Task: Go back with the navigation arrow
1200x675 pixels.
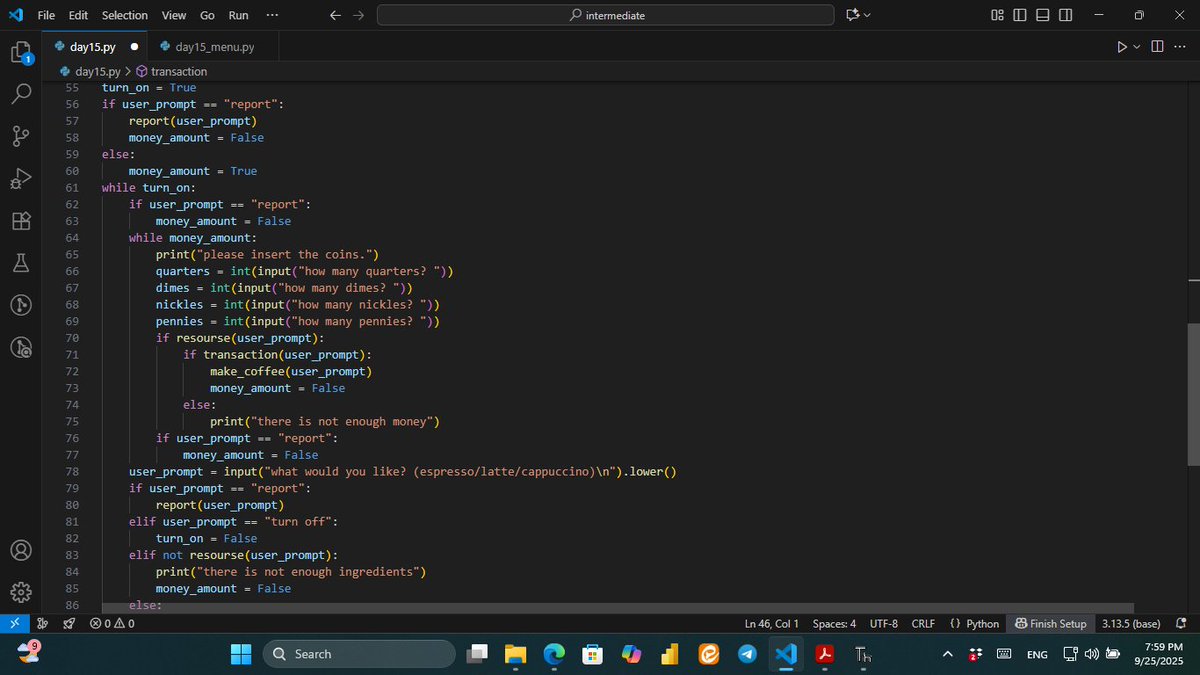Action: pyautogui.click(x=335, y=15)
